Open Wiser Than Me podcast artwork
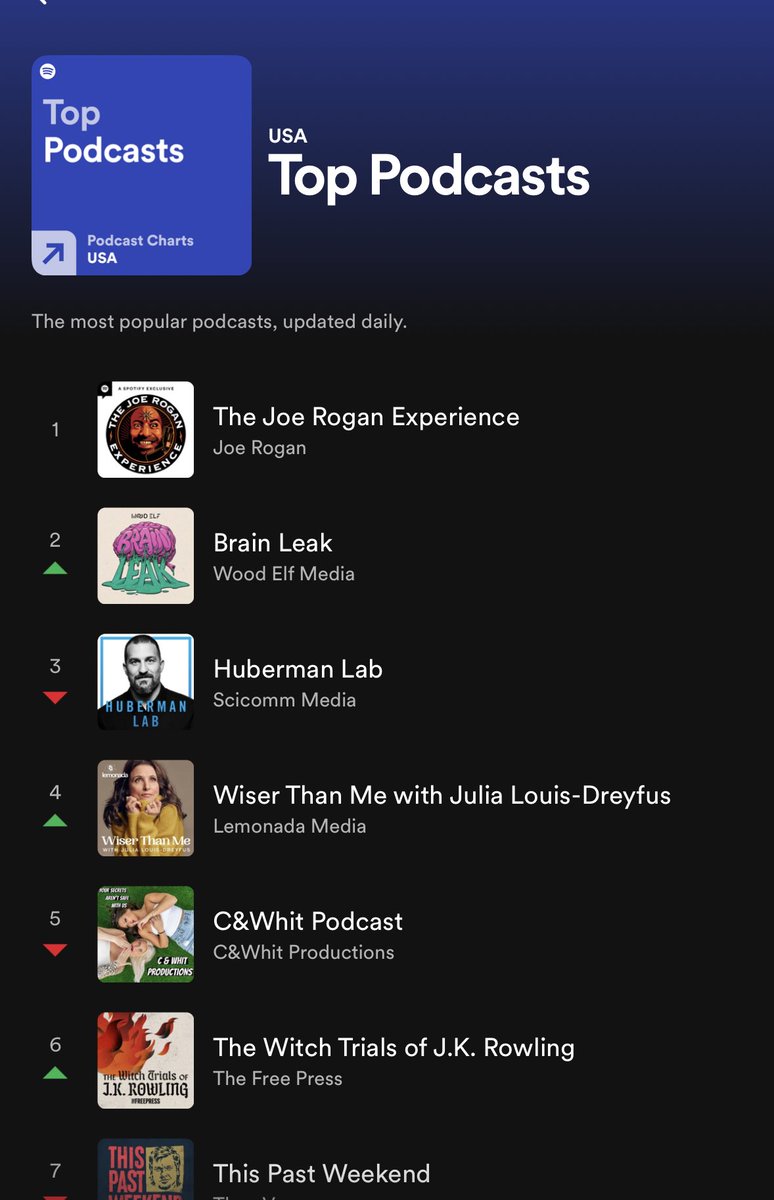This screenshot has height=1200, width=774. pyautogui.click(x=146, y=807)
